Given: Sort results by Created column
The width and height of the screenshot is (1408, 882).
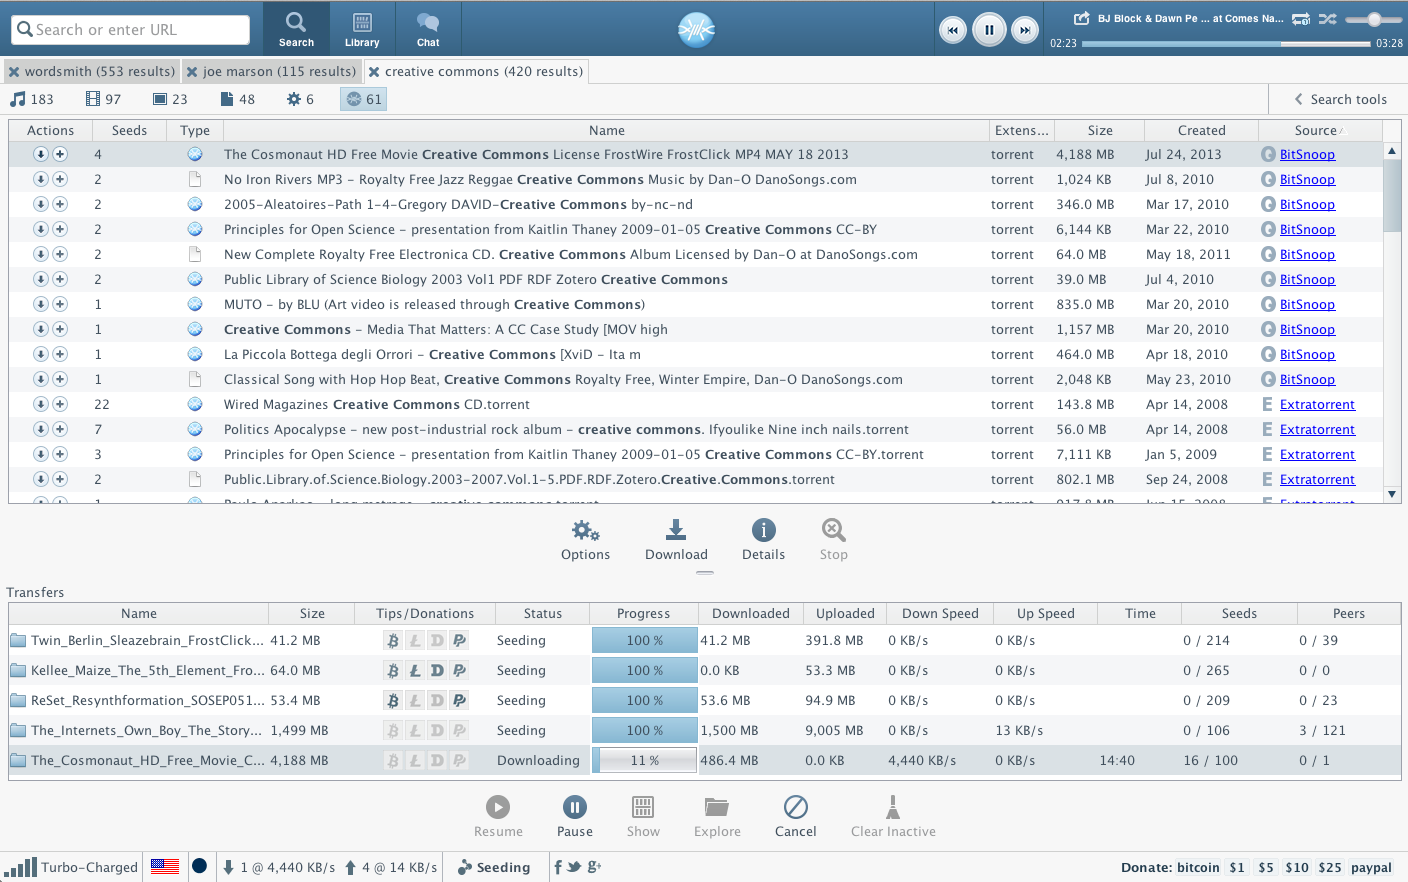Looking at the screenshot, I should click(x=1201, y=130).
